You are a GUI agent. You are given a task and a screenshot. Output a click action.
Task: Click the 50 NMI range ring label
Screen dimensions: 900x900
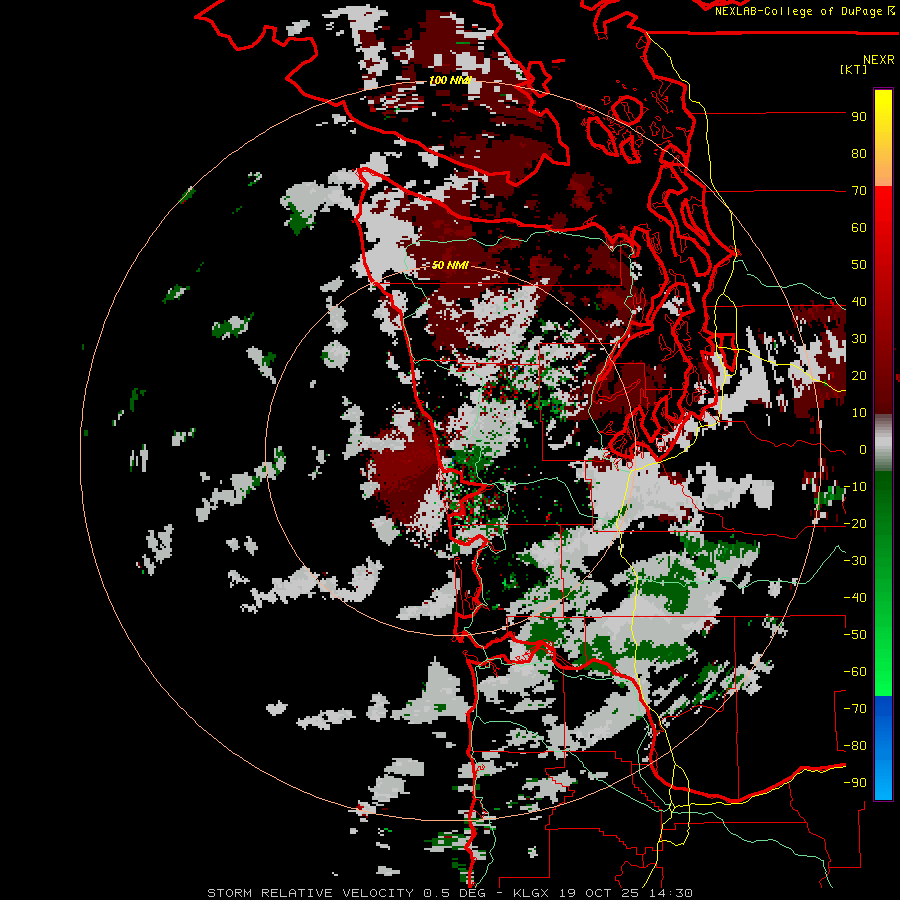(450, 265)
